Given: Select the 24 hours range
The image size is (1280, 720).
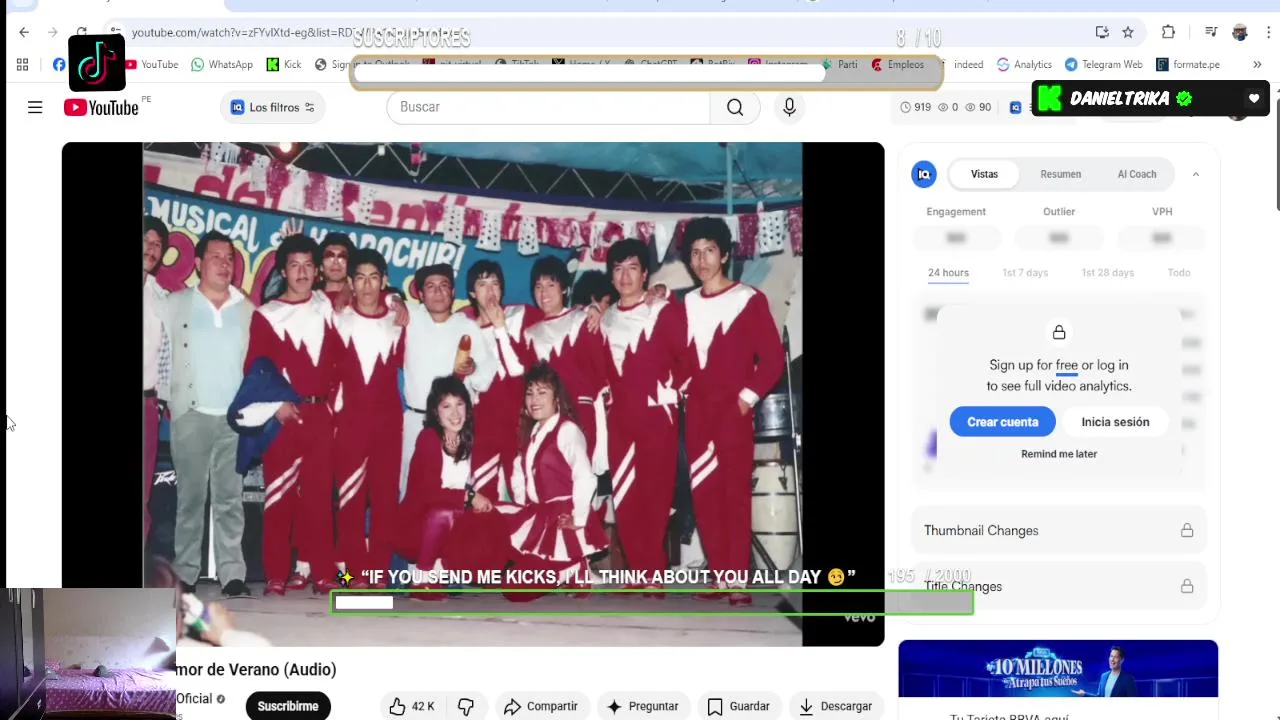Looking at the screenshot, I should [948, 273].
